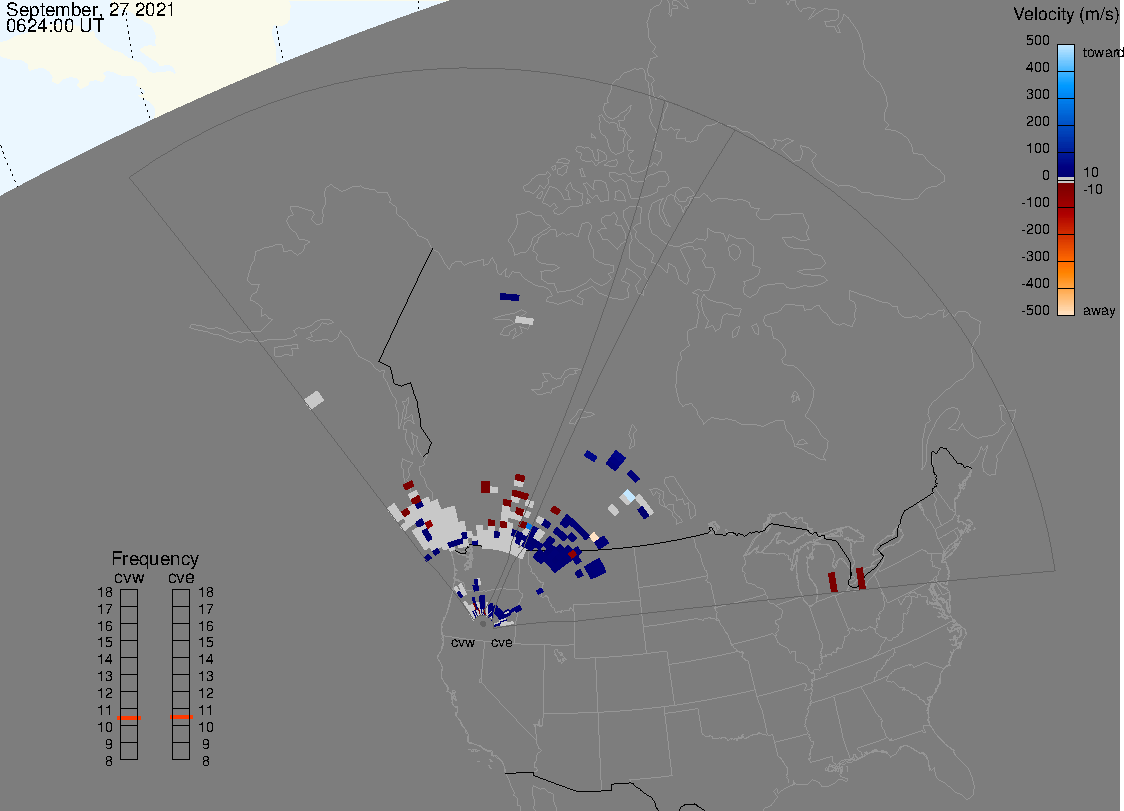Click the '-200' label on velocity scale
The image size is (1124, 811).
click(x=1035, y=229)
